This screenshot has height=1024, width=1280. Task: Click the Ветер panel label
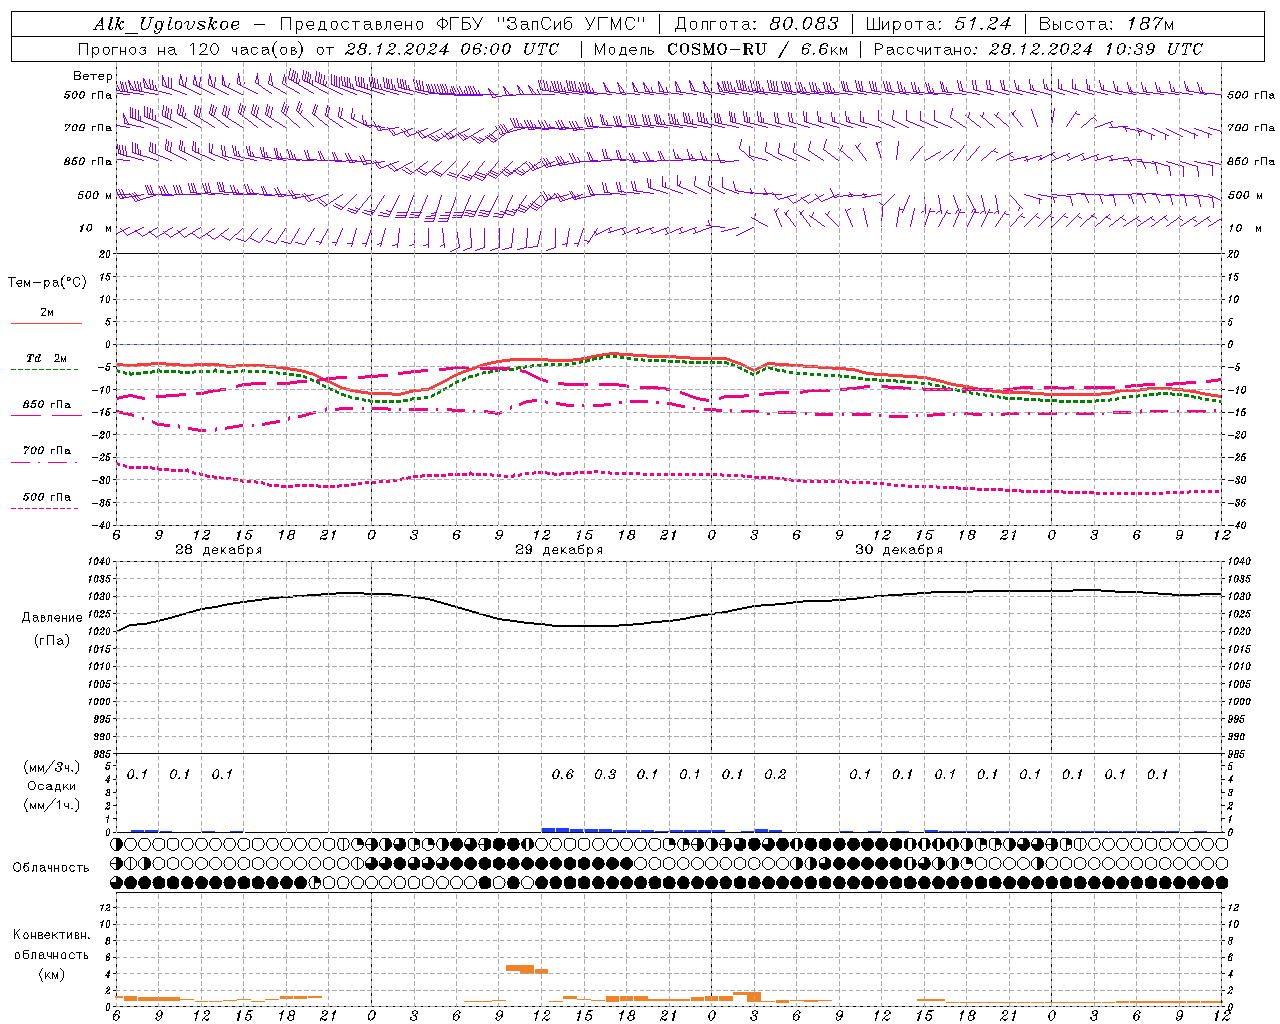92,76
